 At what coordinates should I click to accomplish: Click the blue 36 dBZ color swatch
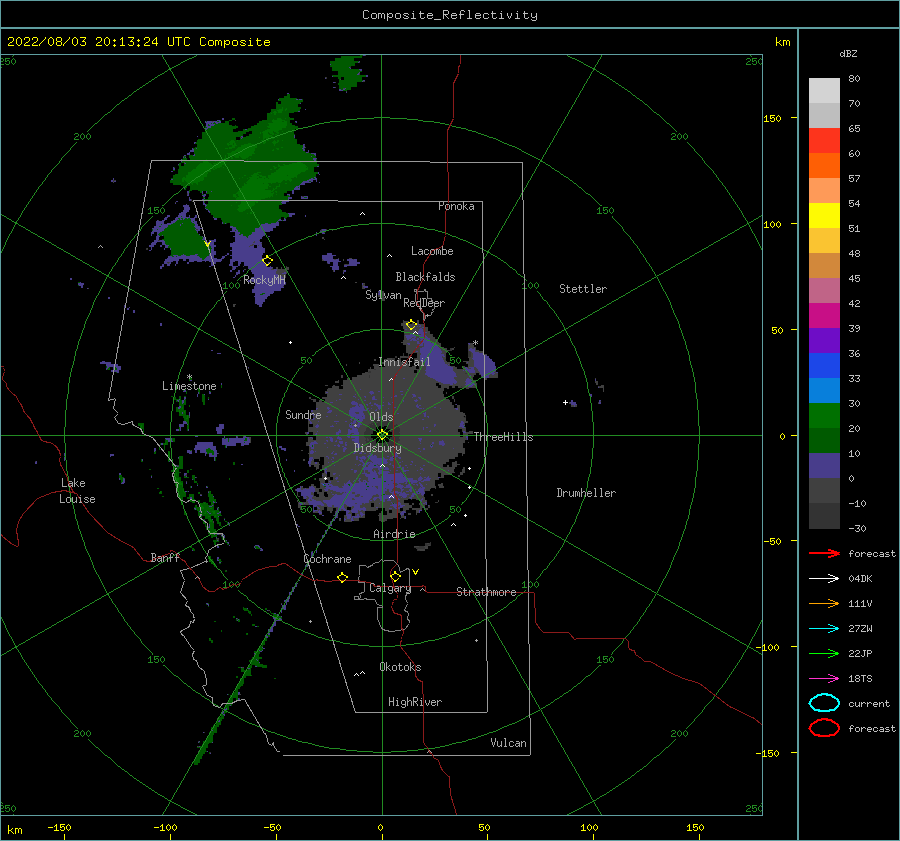[824, 366]
